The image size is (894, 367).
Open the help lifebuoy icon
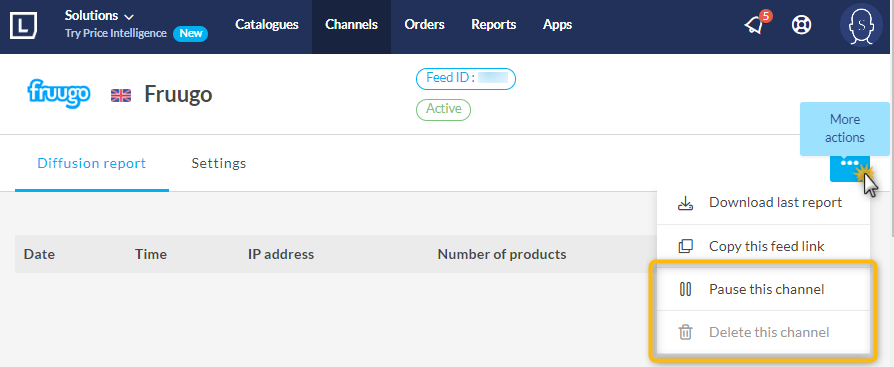pos(802,25)
